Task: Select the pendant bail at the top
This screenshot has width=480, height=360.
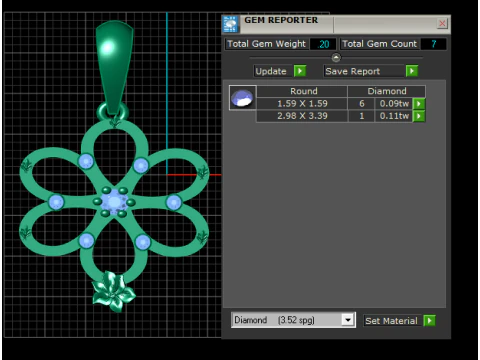Action: (114, 68)
